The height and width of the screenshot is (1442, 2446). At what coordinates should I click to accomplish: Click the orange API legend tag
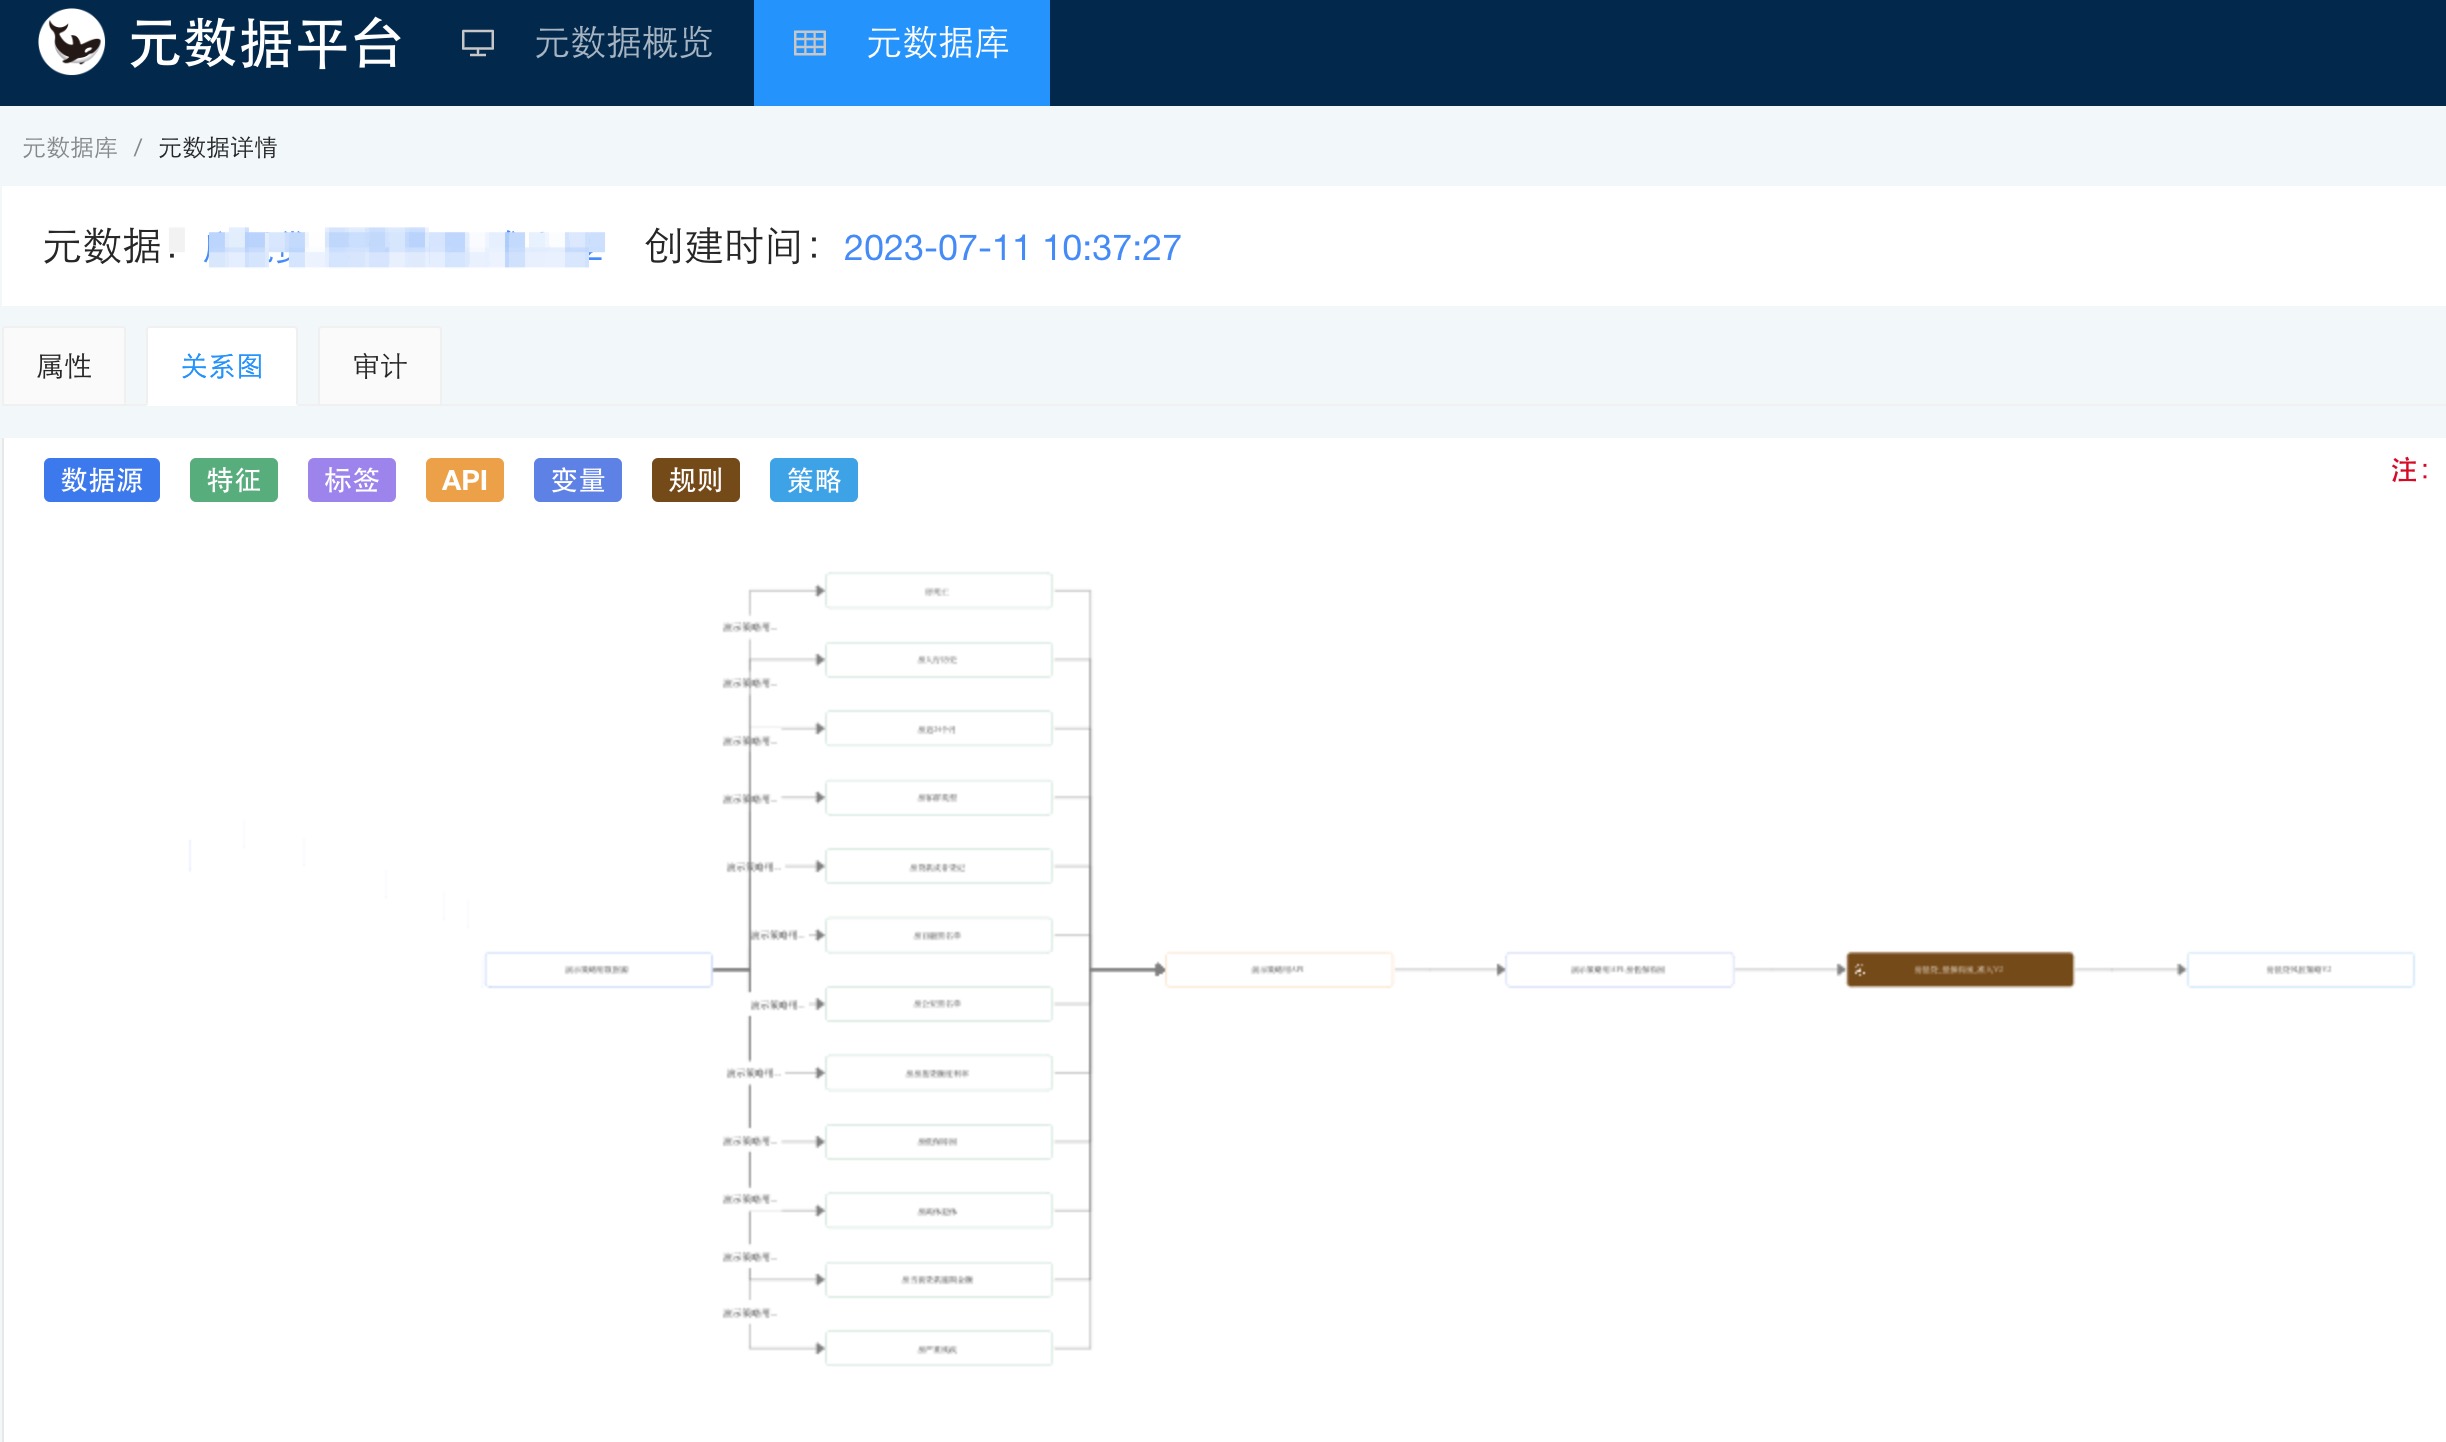(465, 480)
